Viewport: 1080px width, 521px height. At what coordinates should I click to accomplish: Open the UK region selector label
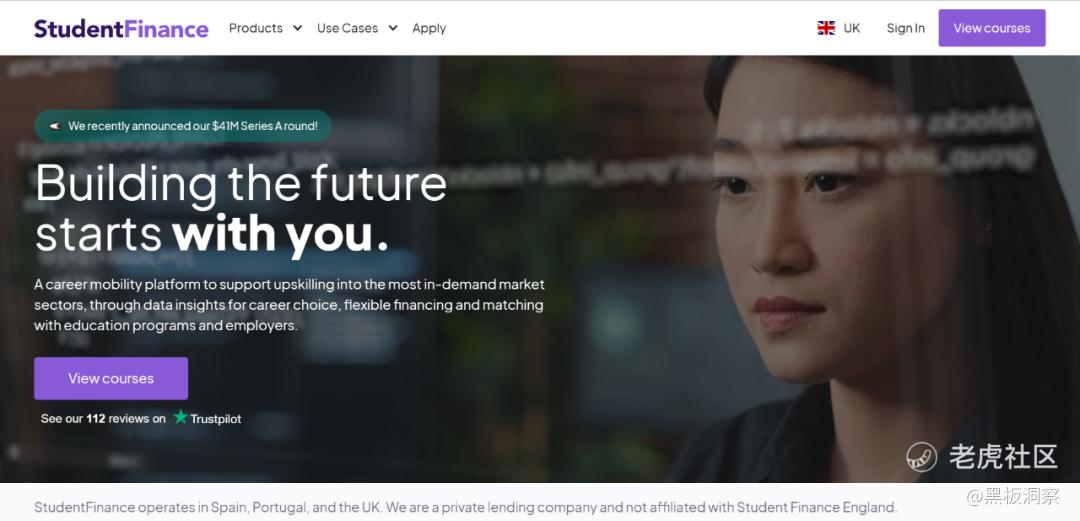(852, 28)
